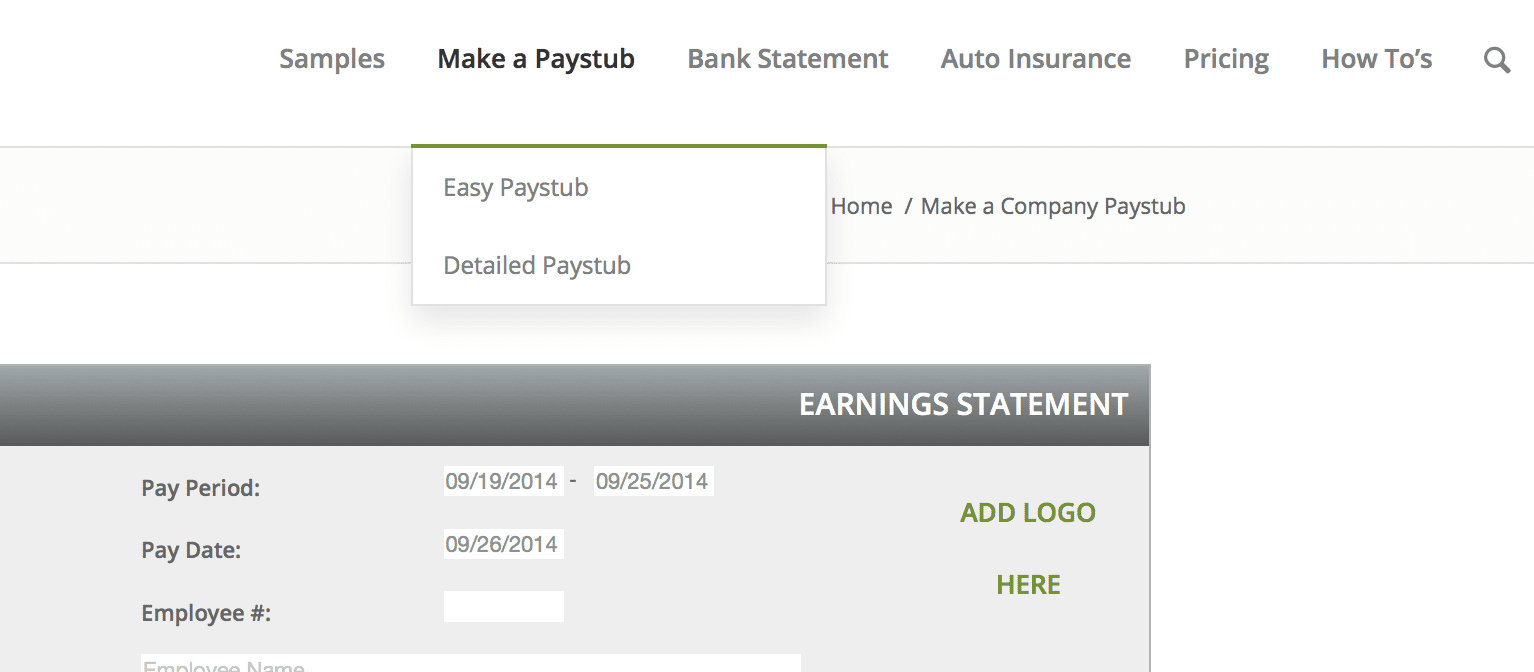1534x672 pixels.
Task: Edit the Pay Date field 09/26/2014
Action: coord(503,544)
